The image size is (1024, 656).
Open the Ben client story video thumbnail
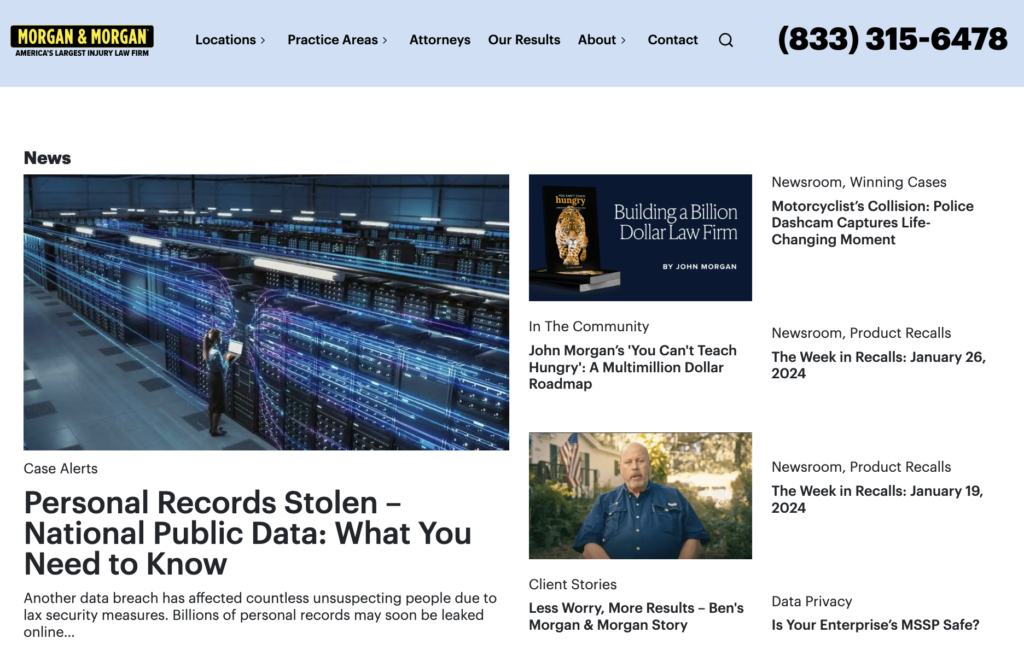[x=640, y=495]
